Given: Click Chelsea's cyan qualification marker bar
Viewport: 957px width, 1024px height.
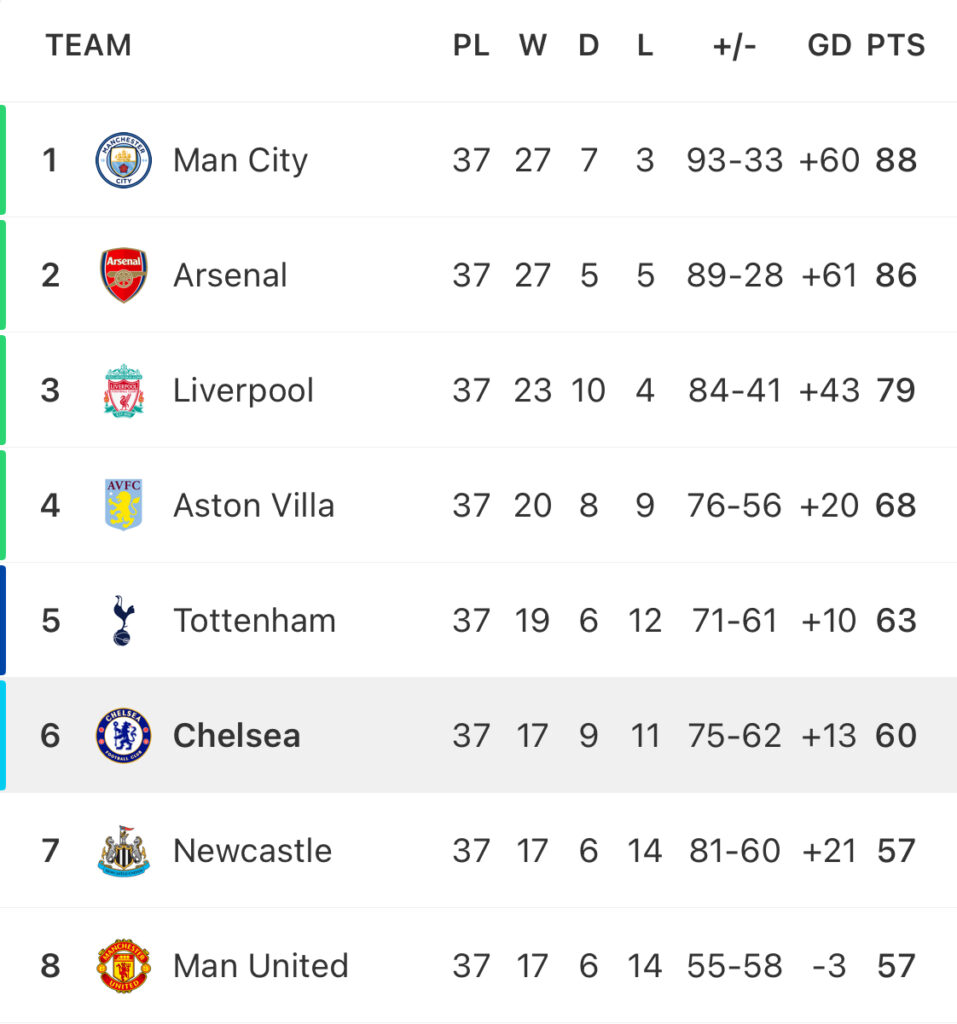Looking at the screenshot, I should click(x=3, y=735).
